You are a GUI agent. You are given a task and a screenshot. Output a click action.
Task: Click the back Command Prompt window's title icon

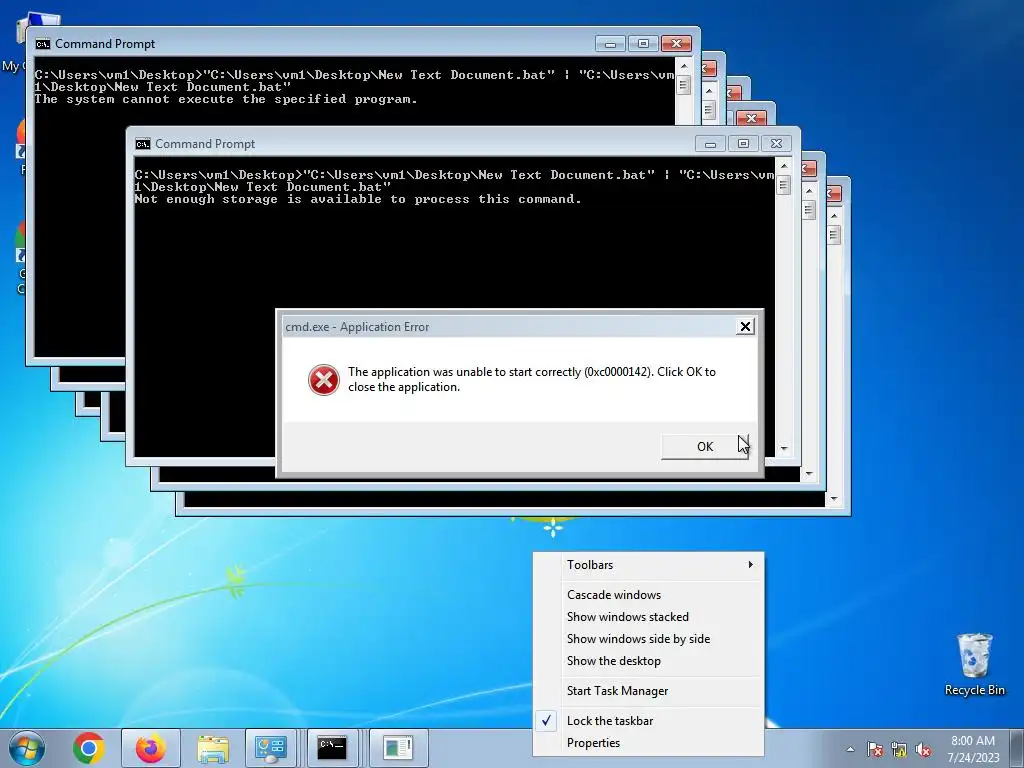coord(43,44)
